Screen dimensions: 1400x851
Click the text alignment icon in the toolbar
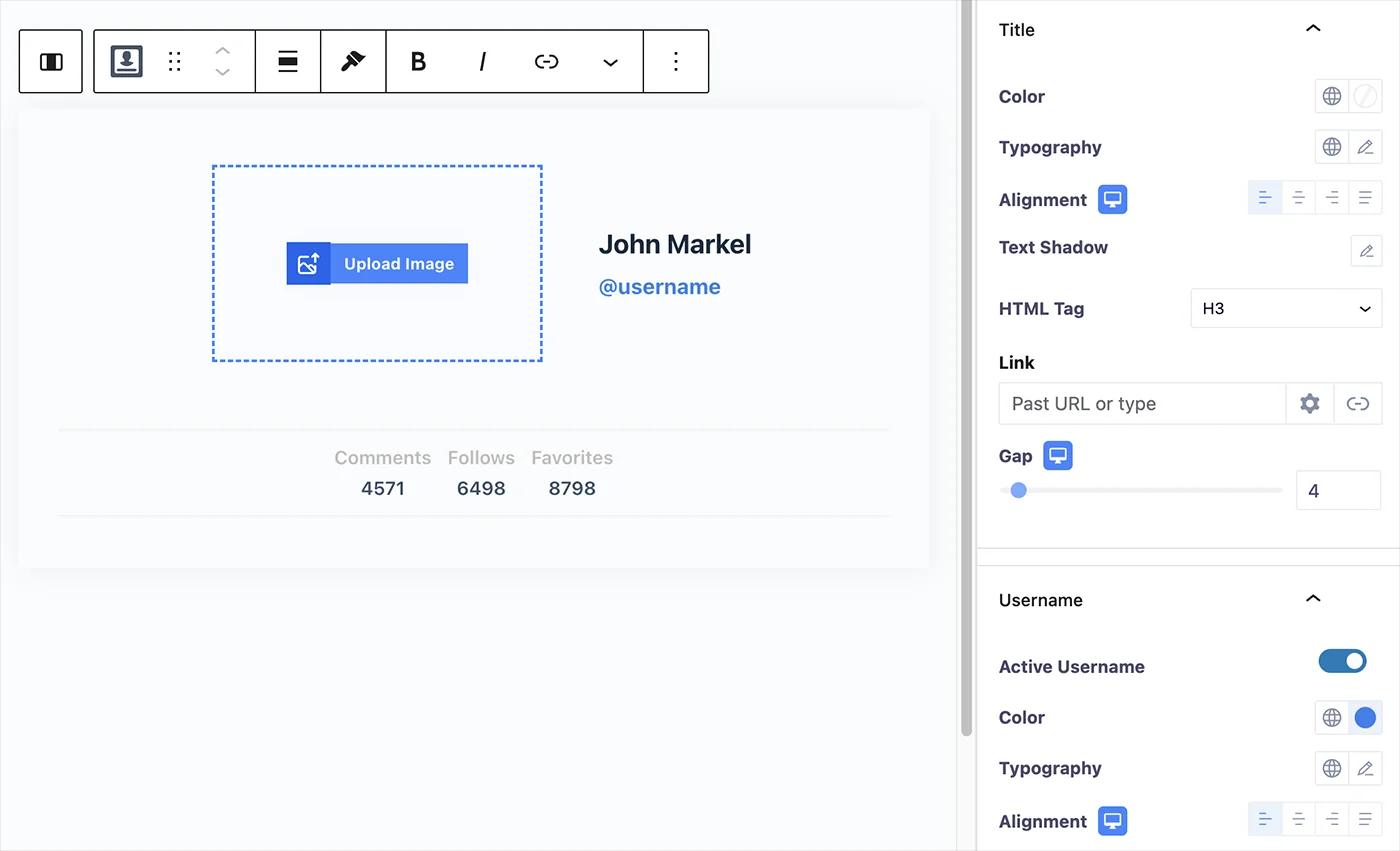pos(287,61)
